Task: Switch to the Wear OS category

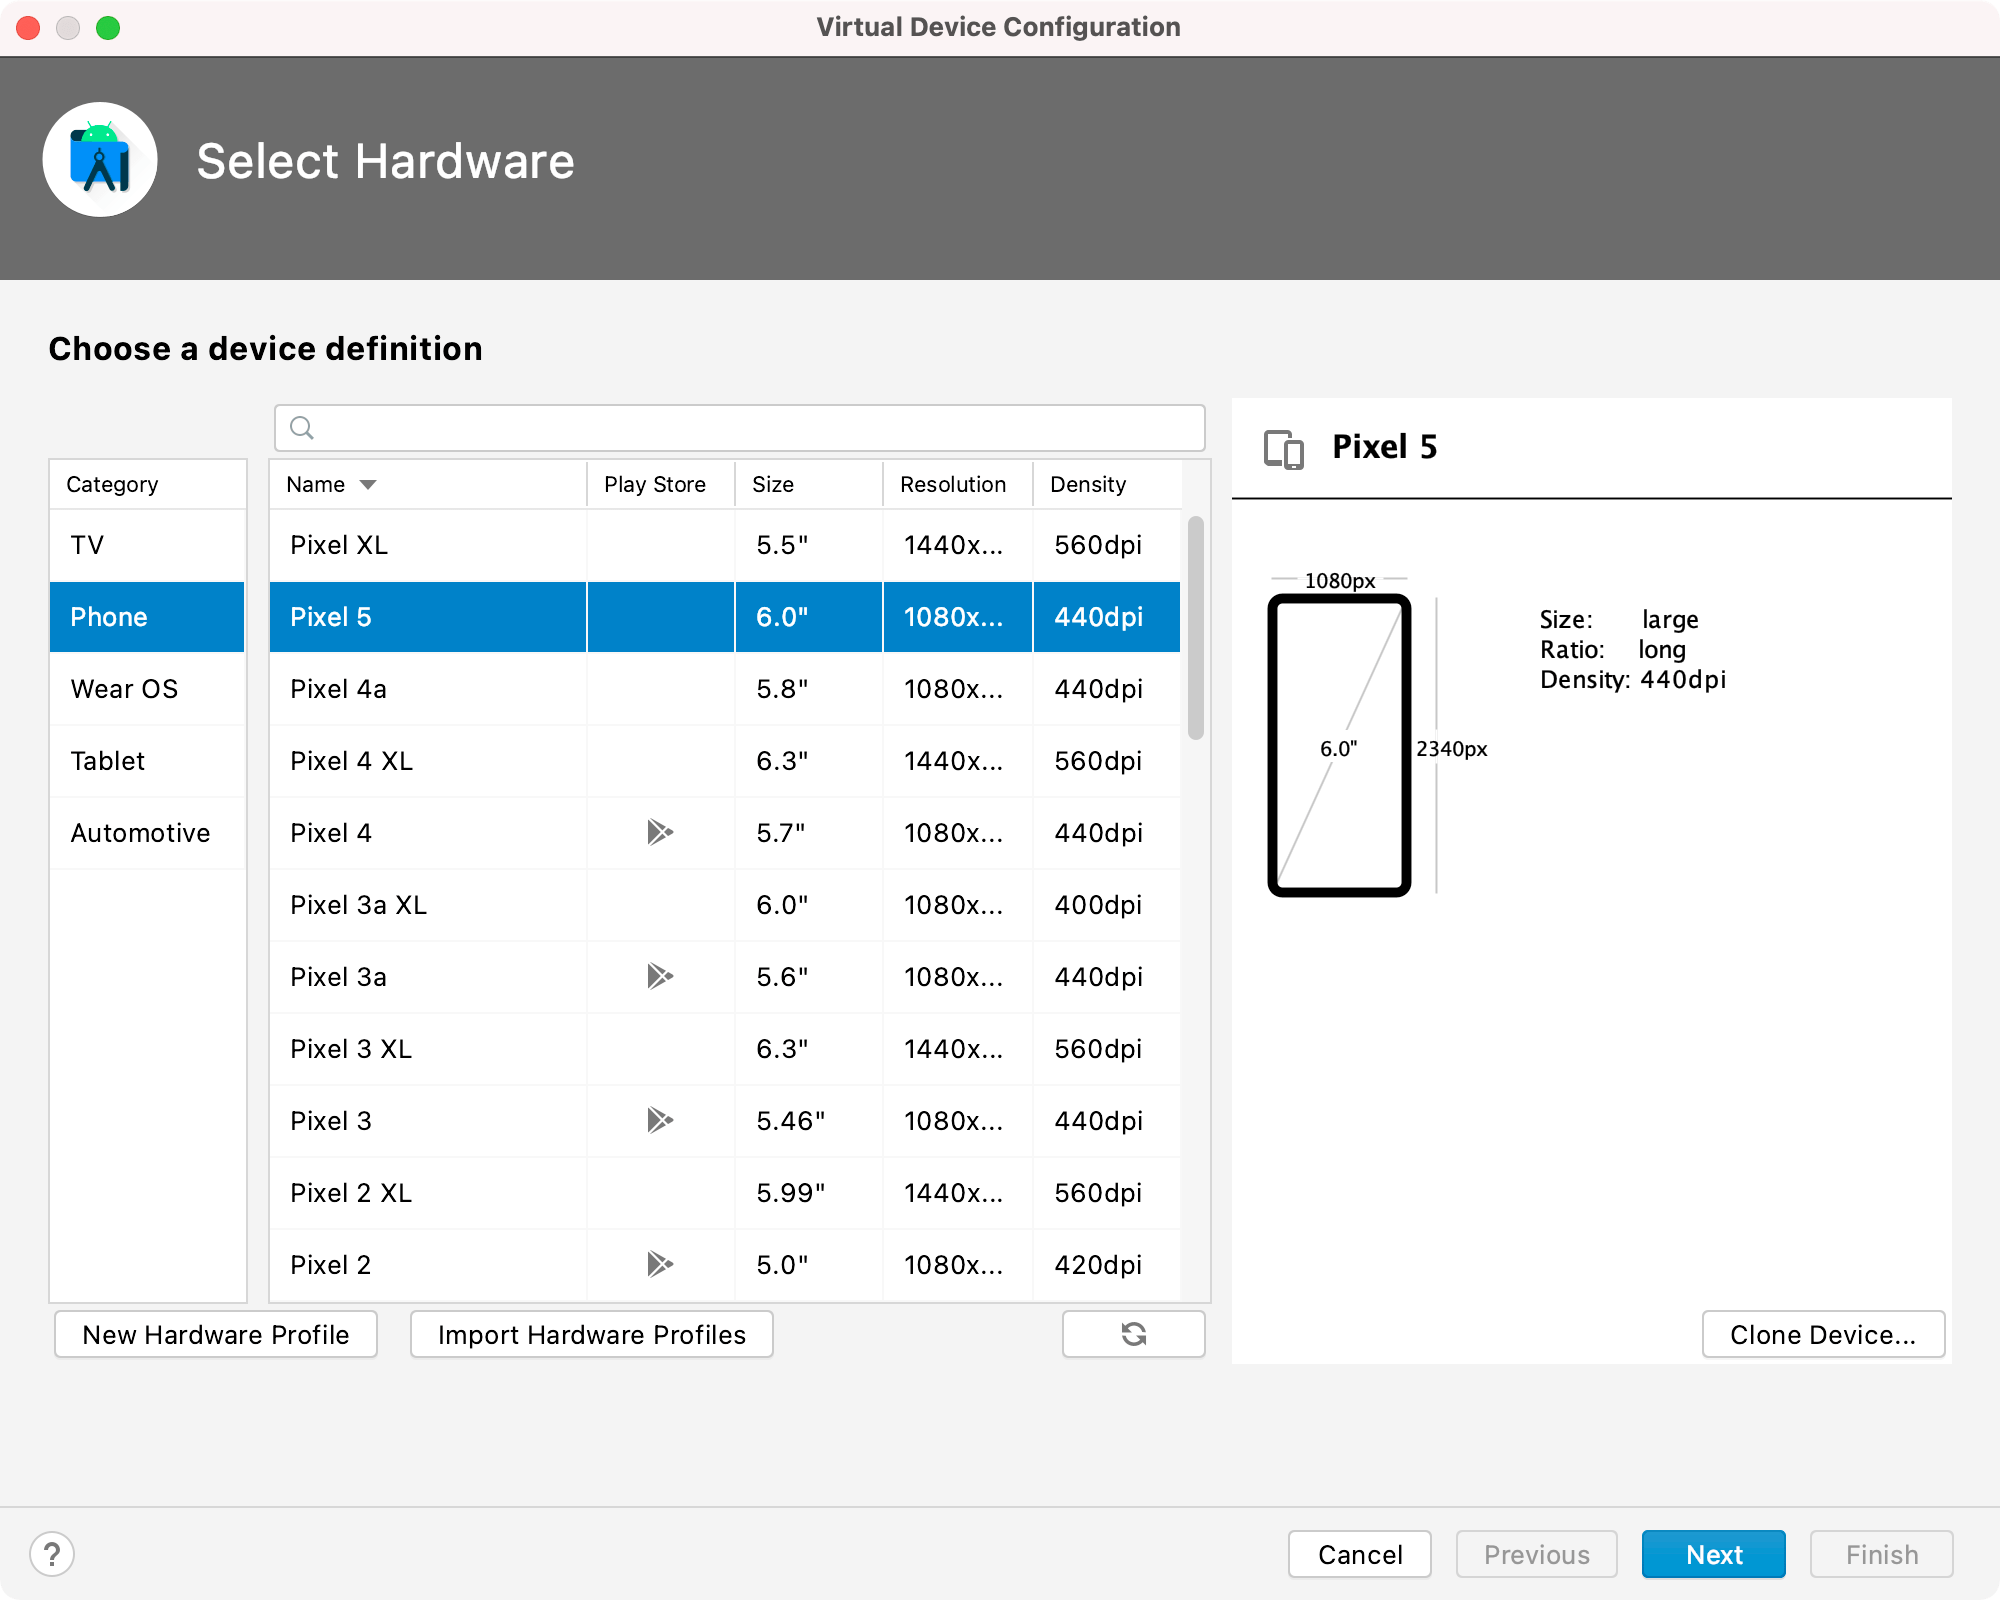Action: pos(123,689)
